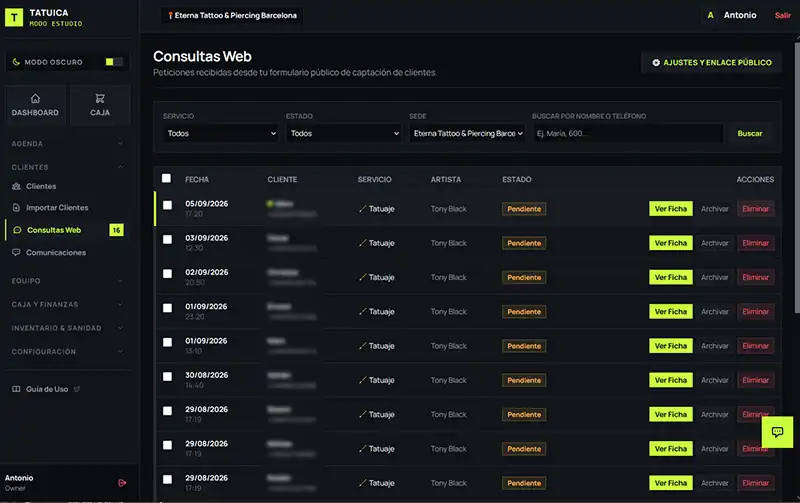Expand the Inventario & Sanidad section
The height and width of the screenshot is (503, 800).
tap(67, 328)
